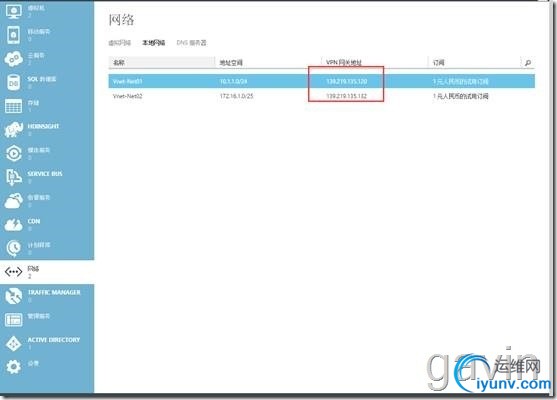Click the 172.16.1.0/25 address space cell
This screenshot has width=557, height=400.
(x=237, y=96)
